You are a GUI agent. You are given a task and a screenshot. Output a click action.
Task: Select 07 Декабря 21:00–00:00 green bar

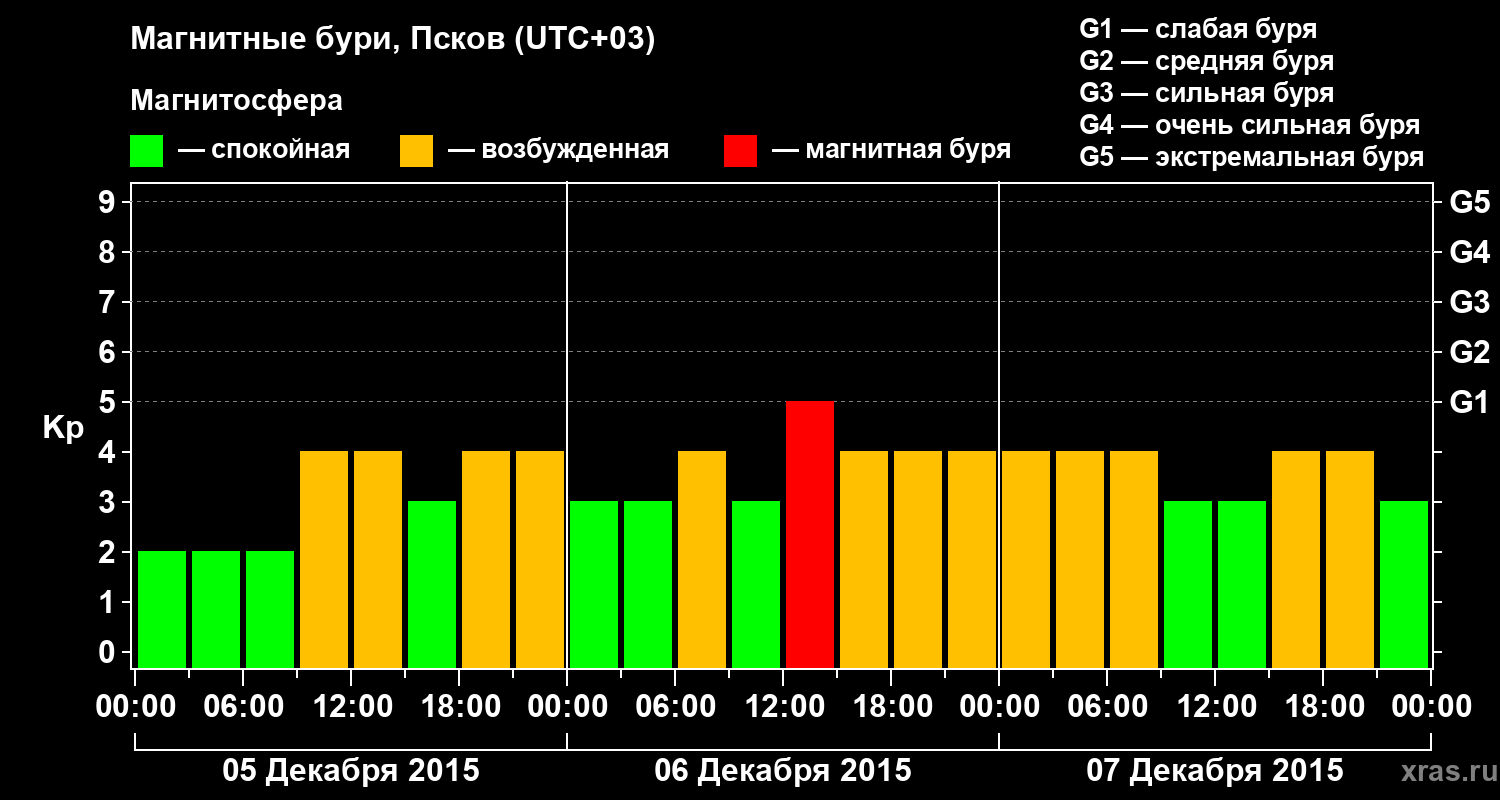pyautogui.click(x=1404, y=584)
